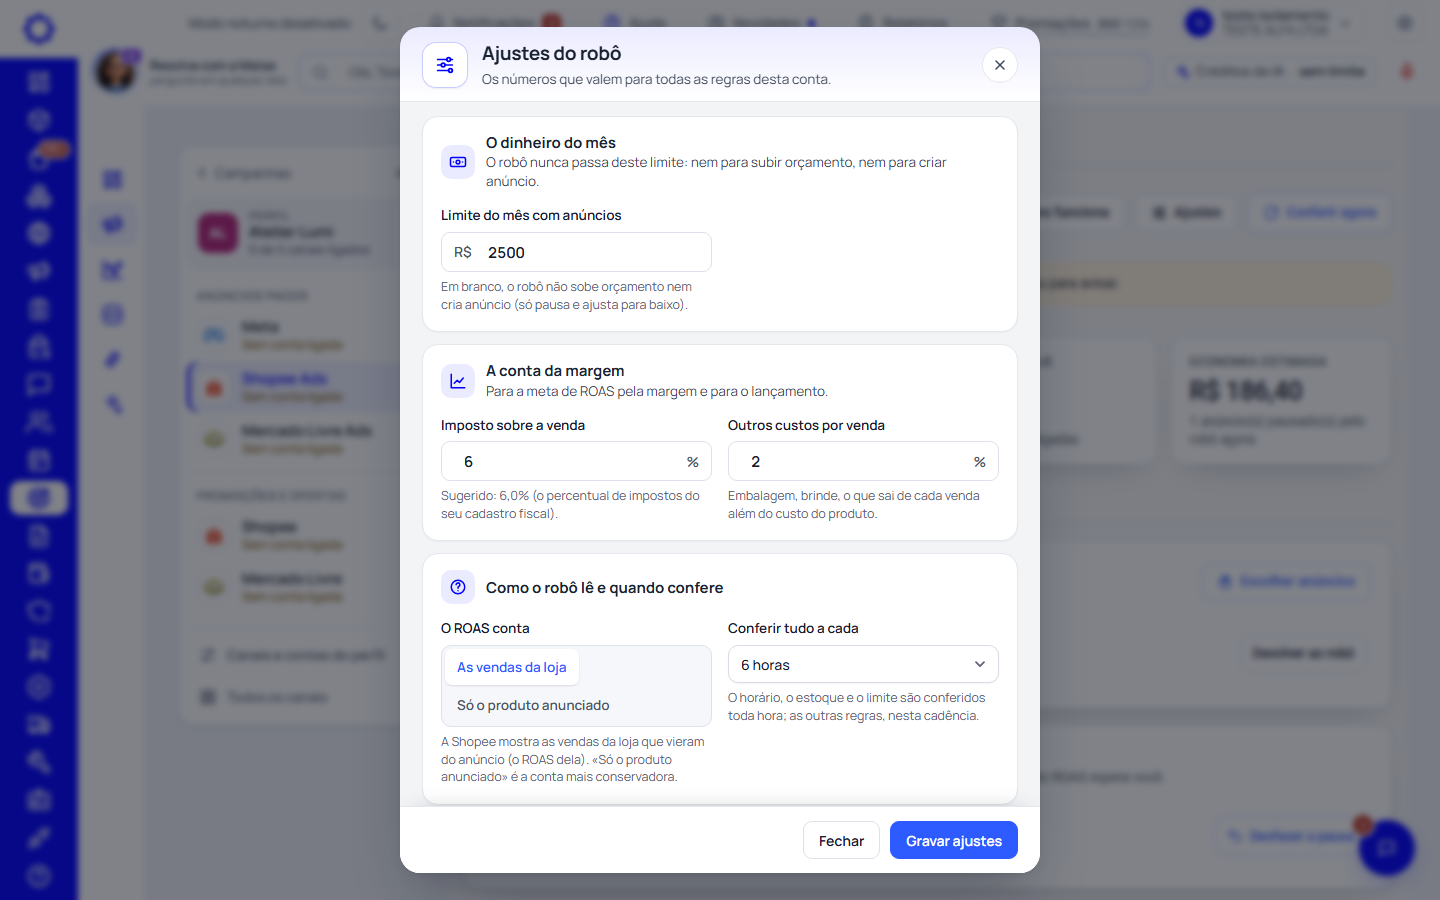Click the sliders icon beside Ajustes do robô
Screen dimensions: 1440x900
[445, 65]
